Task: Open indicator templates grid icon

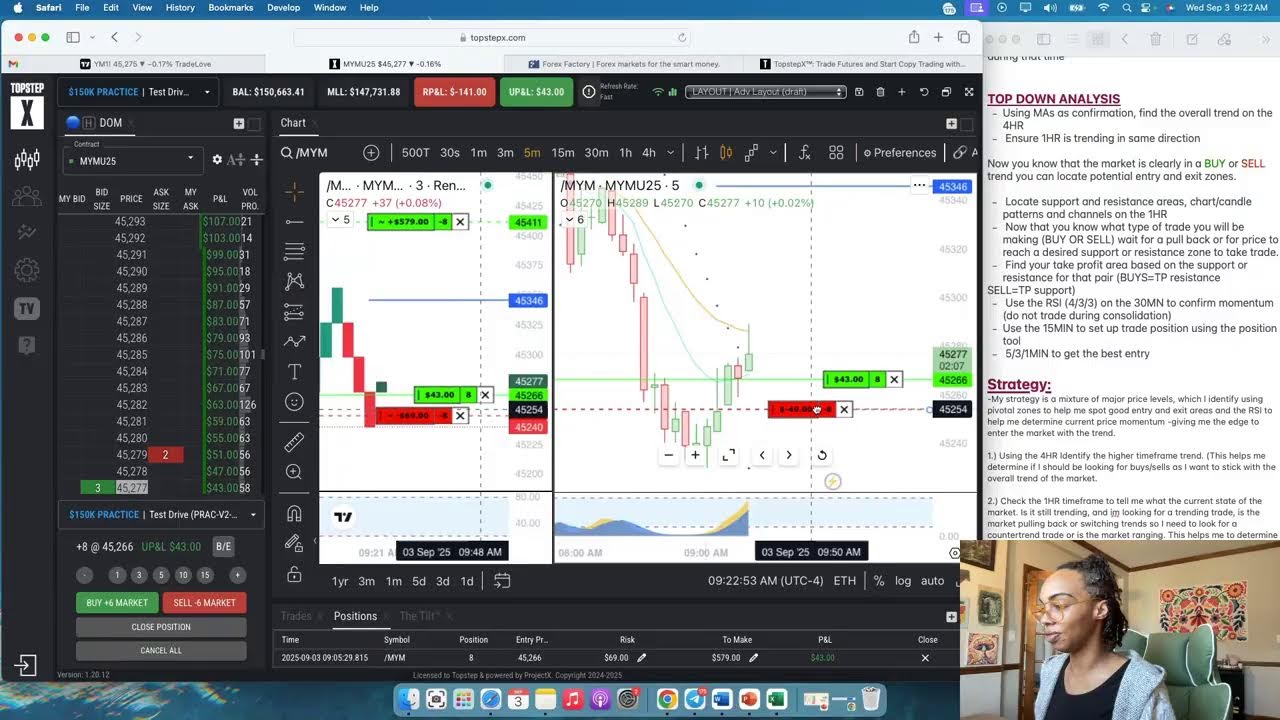Action: tap(836, 153)
